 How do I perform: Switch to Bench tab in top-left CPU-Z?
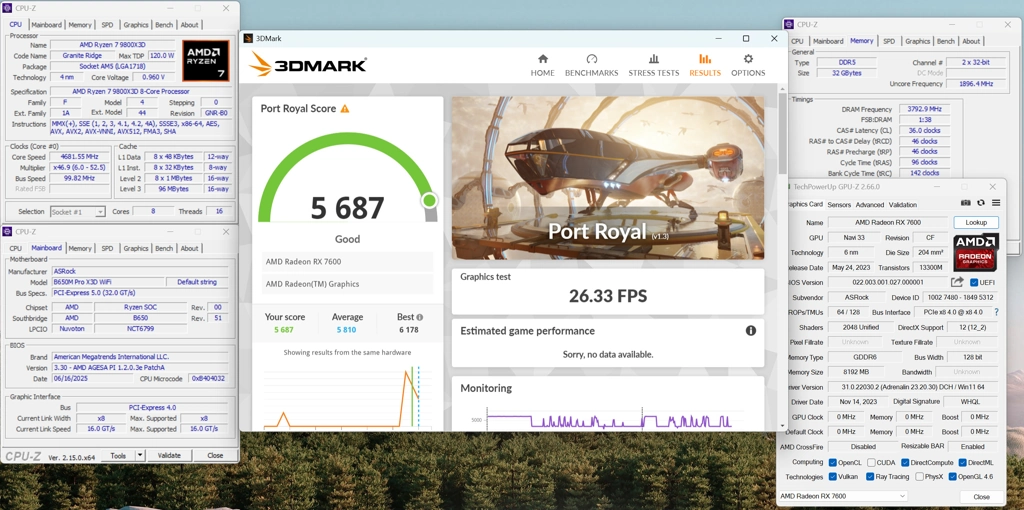click(164, 25)
